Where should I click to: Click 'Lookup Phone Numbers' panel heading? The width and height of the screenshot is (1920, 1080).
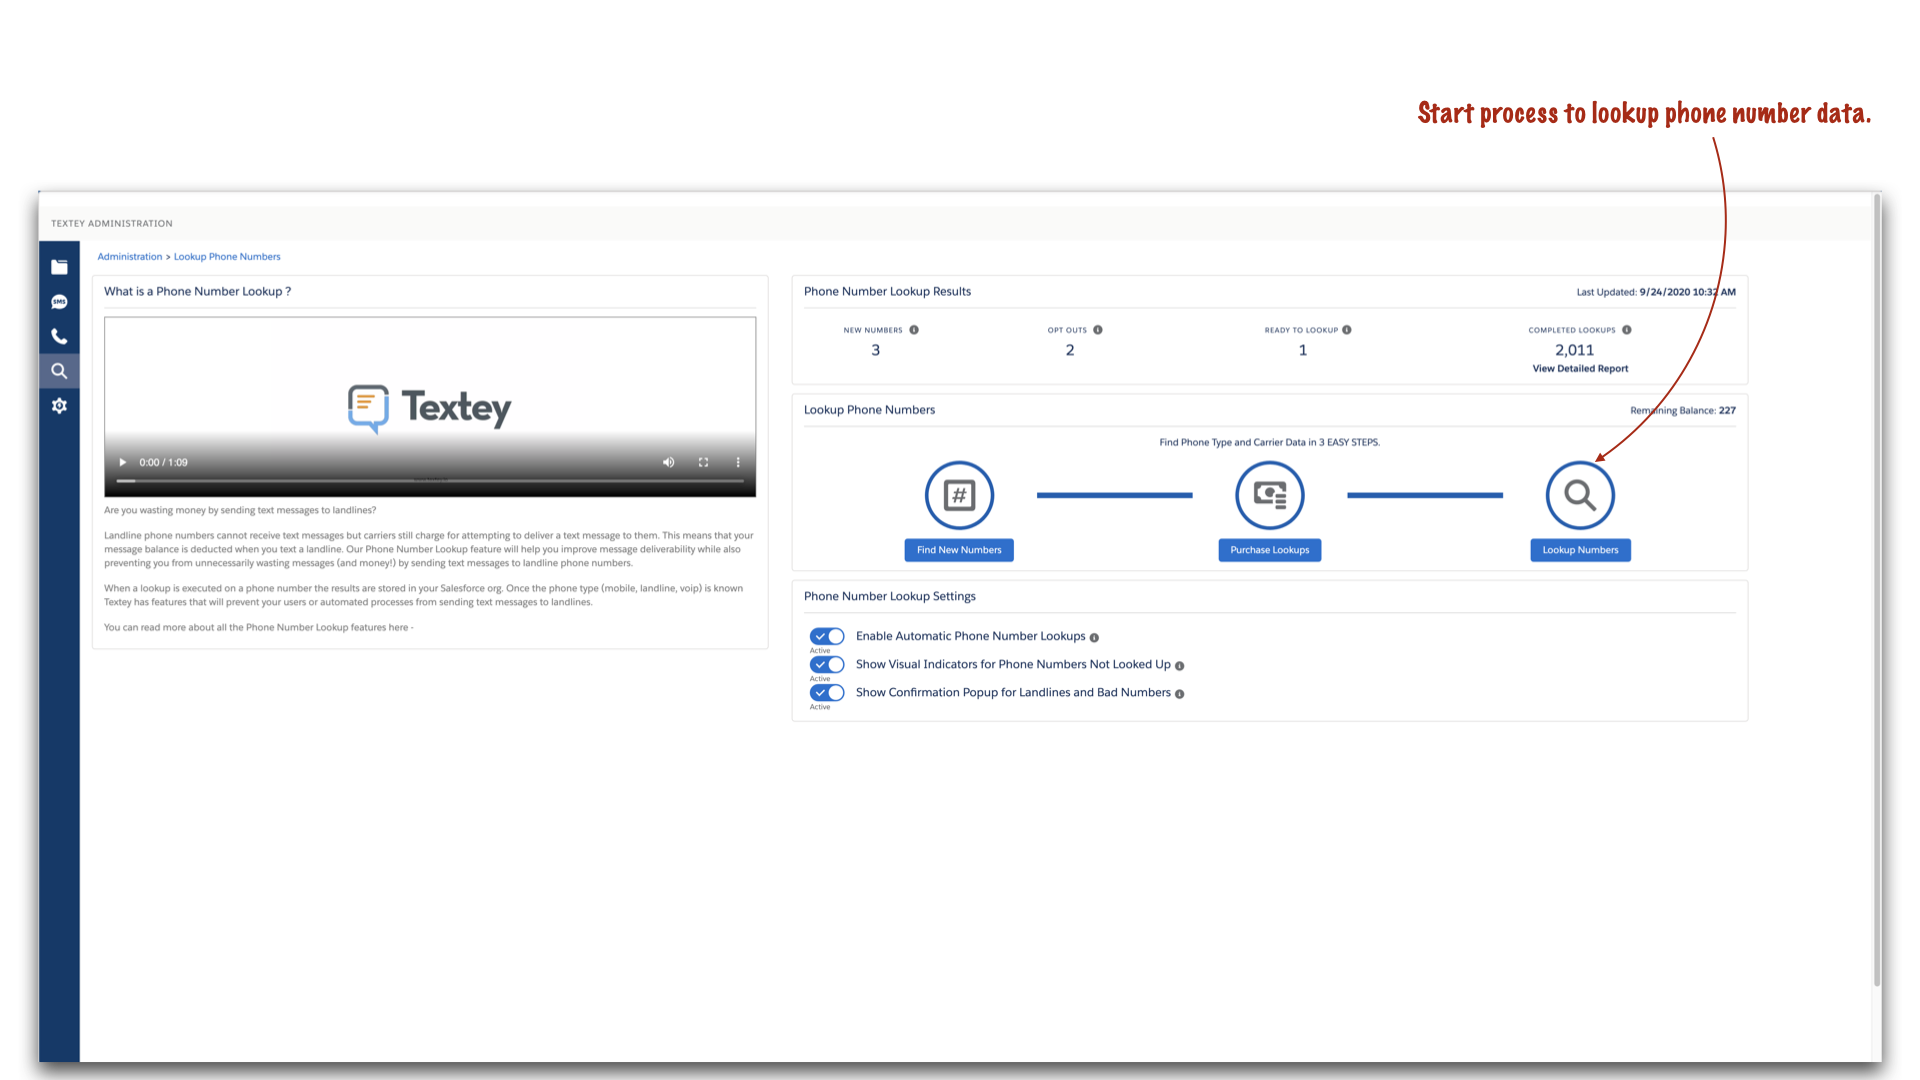869,410
